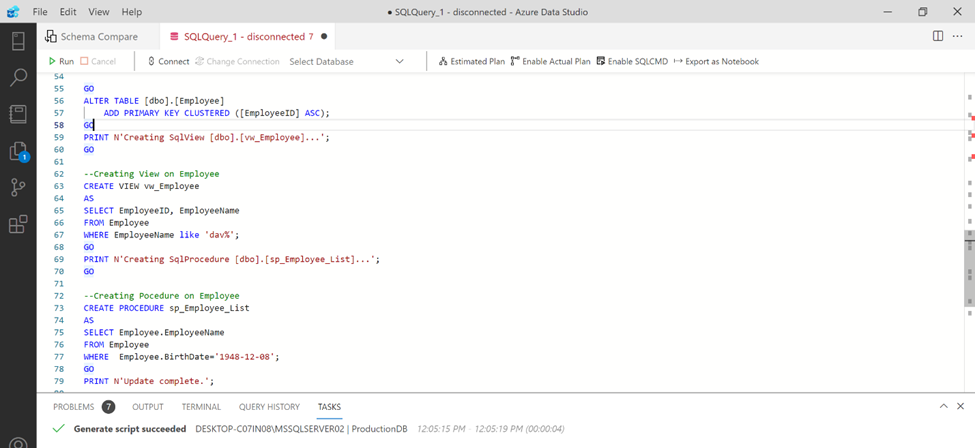Open the Connections icon in activity bar
This screenshot has width=975, height=448.
pos(18,41)
